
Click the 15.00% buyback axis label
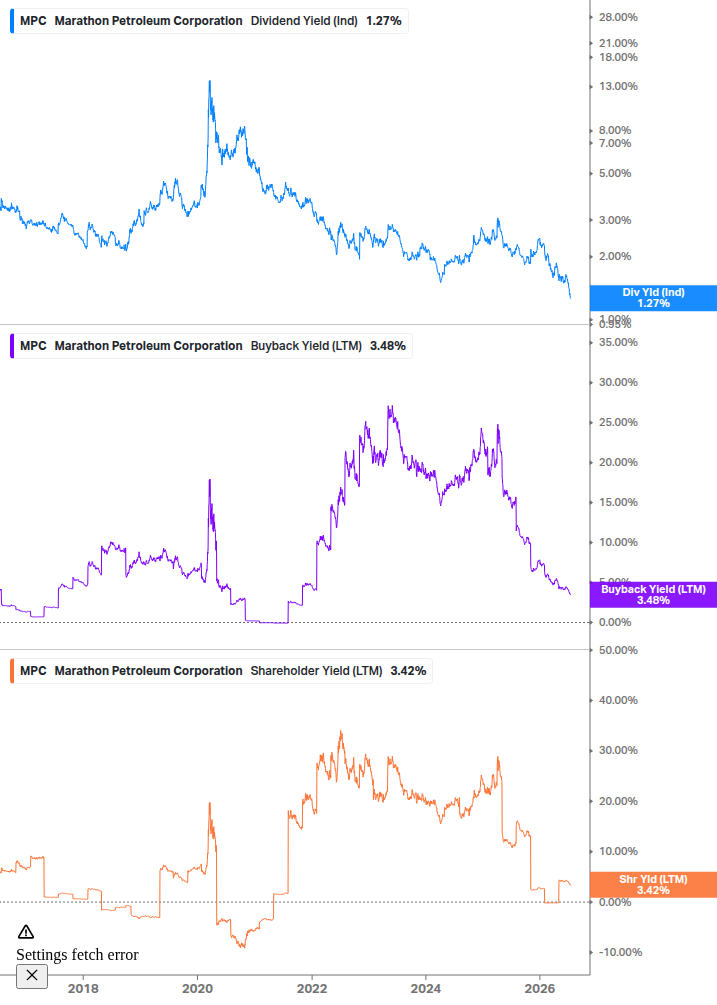(x=618, y=502)
